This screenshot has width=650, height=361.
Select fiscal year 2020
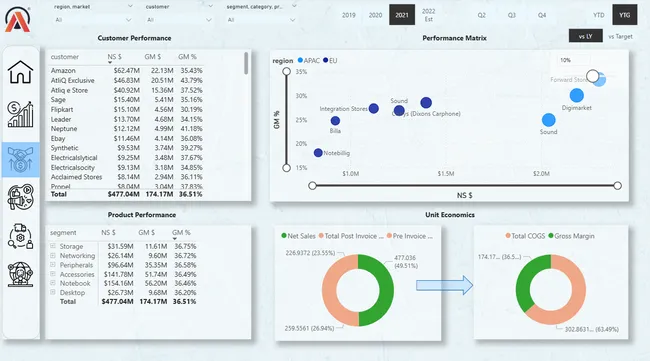[x=375, y=15]
